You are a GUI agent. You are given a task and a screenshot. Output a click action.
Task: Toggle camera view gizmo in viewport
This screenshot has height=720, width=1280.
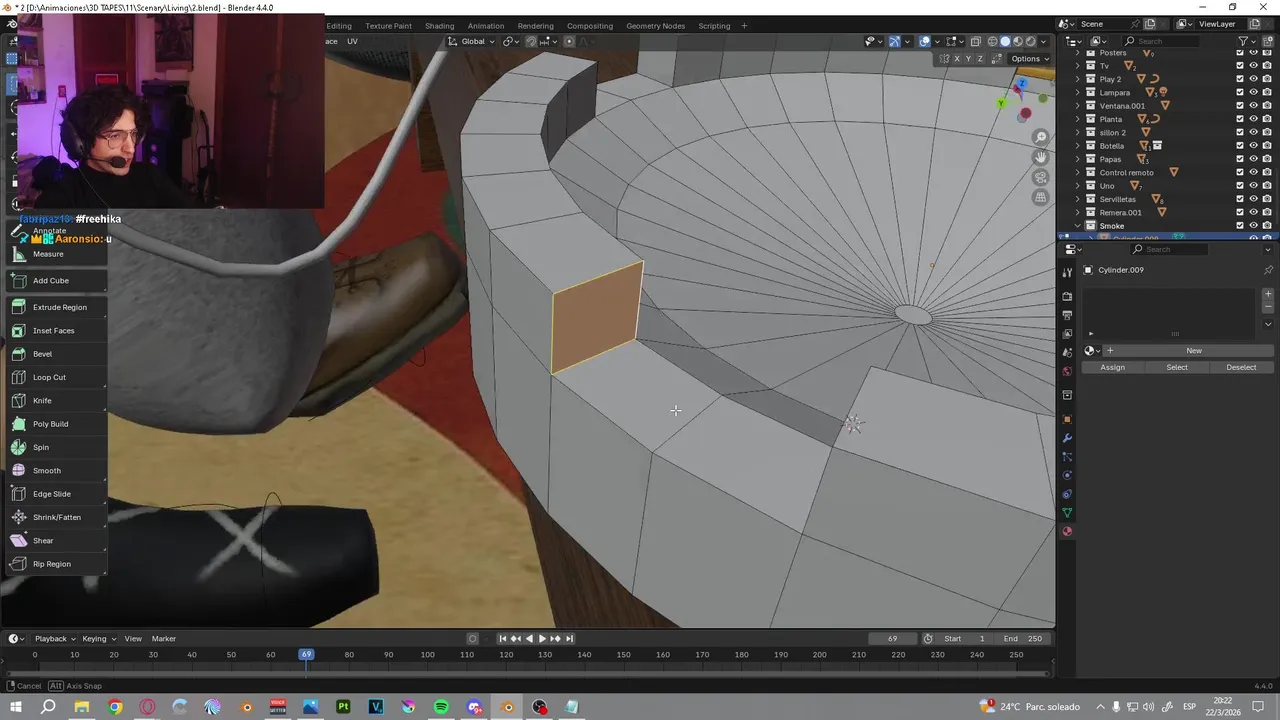click(x=1041, y=178)
